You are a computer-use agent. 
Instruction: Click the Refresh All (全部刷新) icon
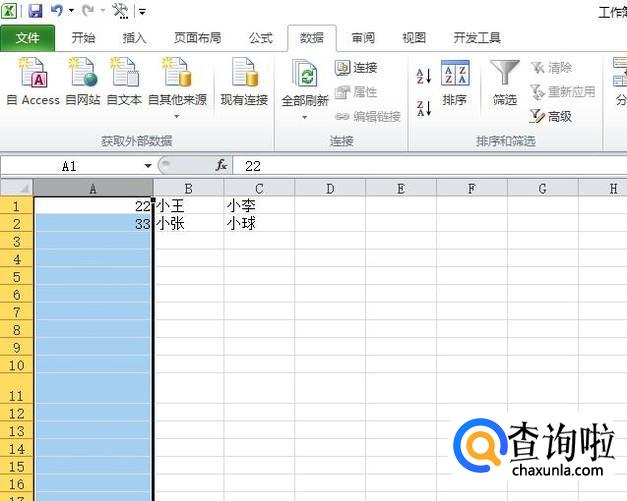[x=305, y=73]
